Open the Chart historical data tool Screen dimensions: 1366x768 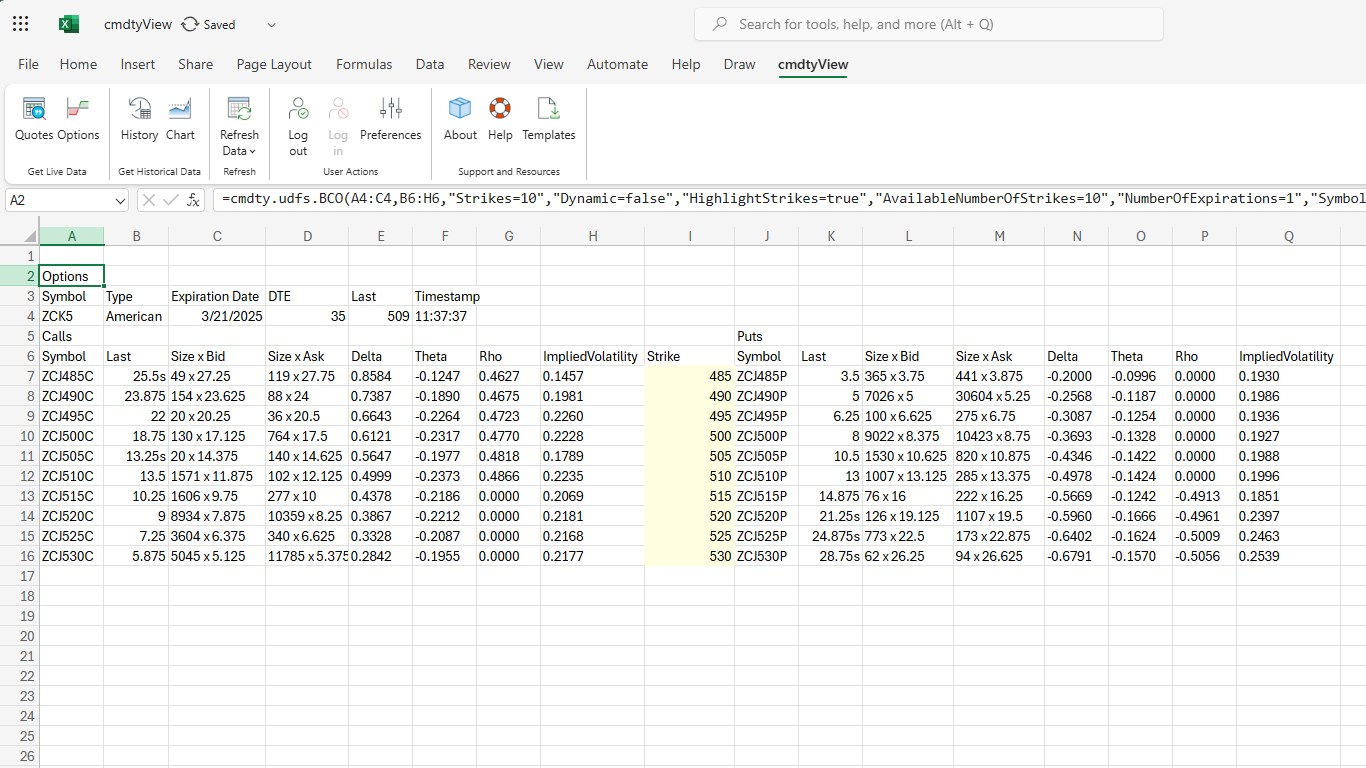(180, 119)
